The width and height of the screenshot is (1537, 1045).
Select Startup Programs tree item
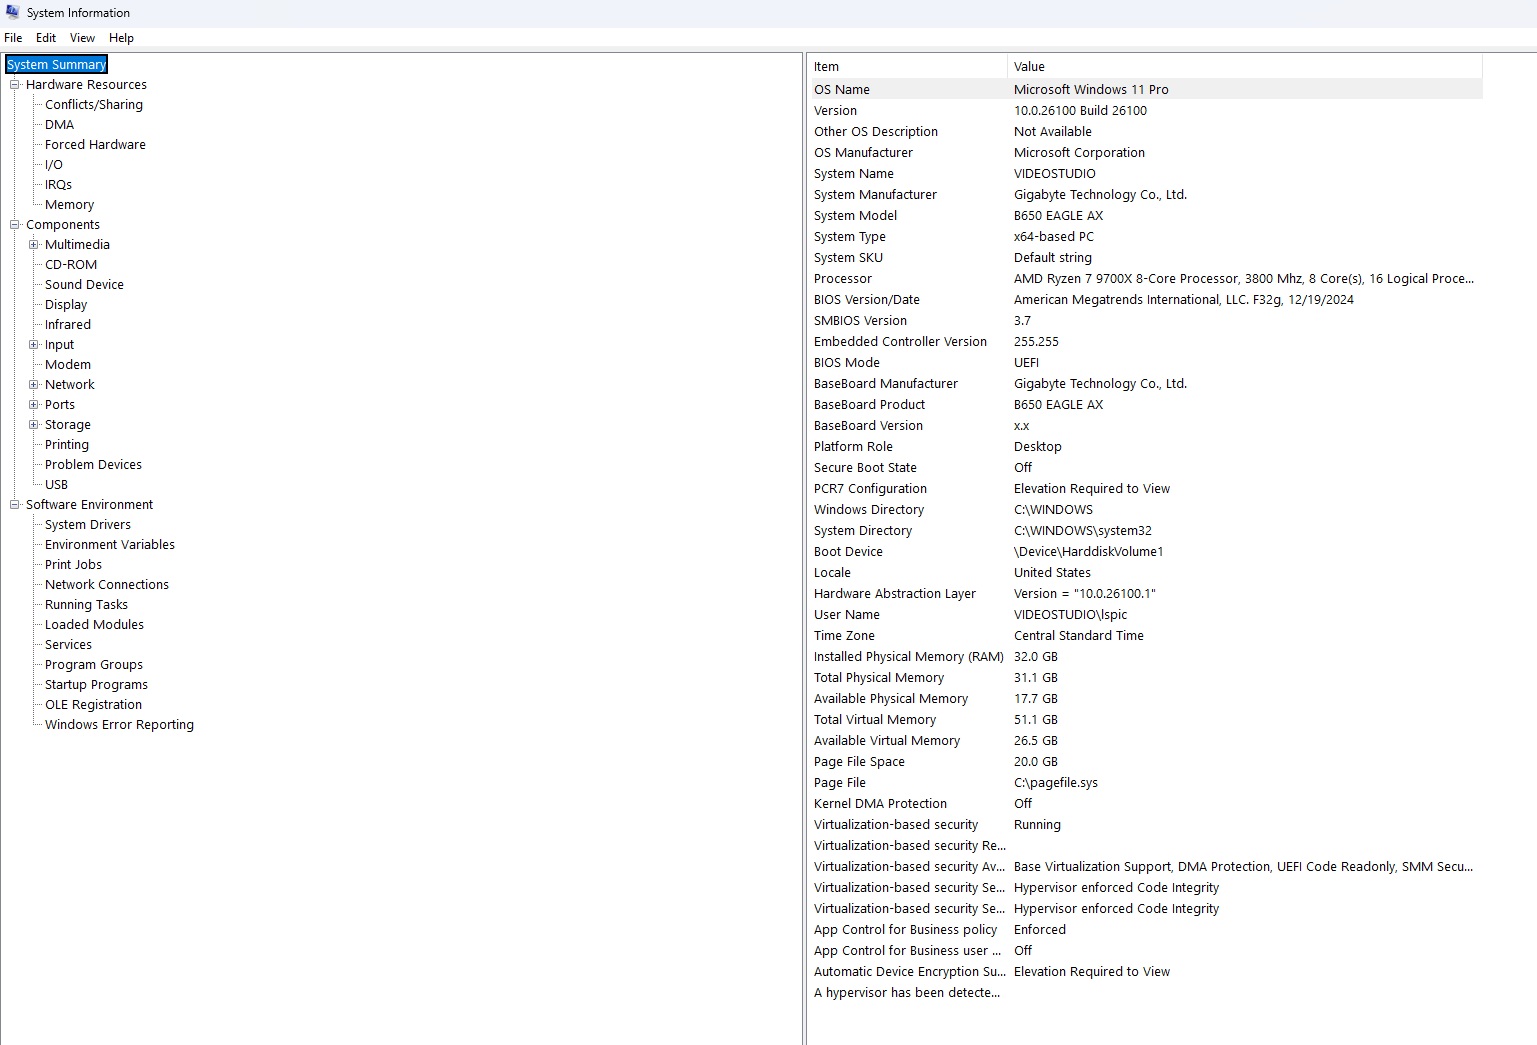click(96, 685)
